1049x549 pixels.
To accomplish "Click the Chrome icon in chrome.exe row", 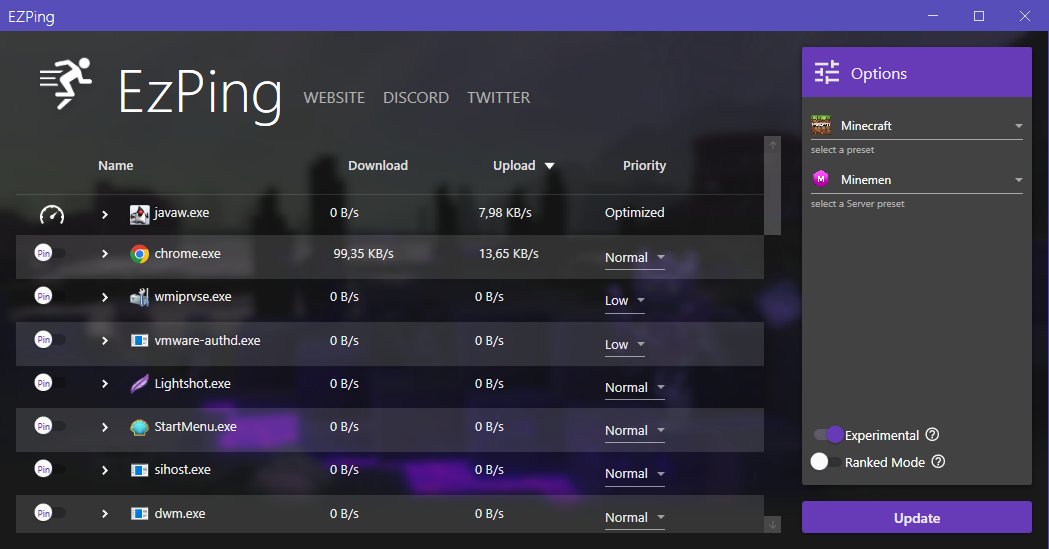I will point(139,254).
